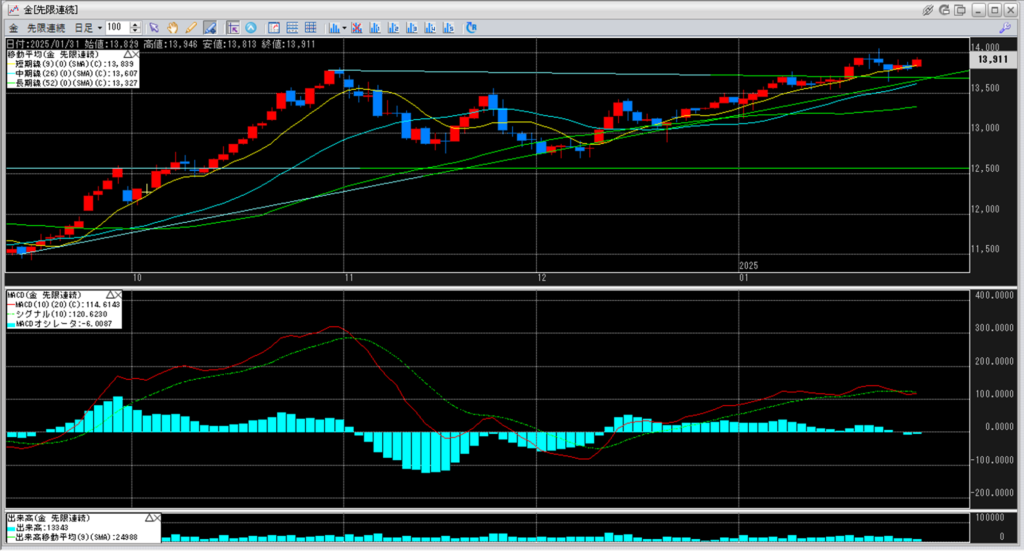This screenshot has width=1024, height=551.
Task: Select the arrow pointer tool in the toolbar
Action: [x=155, y=27]
